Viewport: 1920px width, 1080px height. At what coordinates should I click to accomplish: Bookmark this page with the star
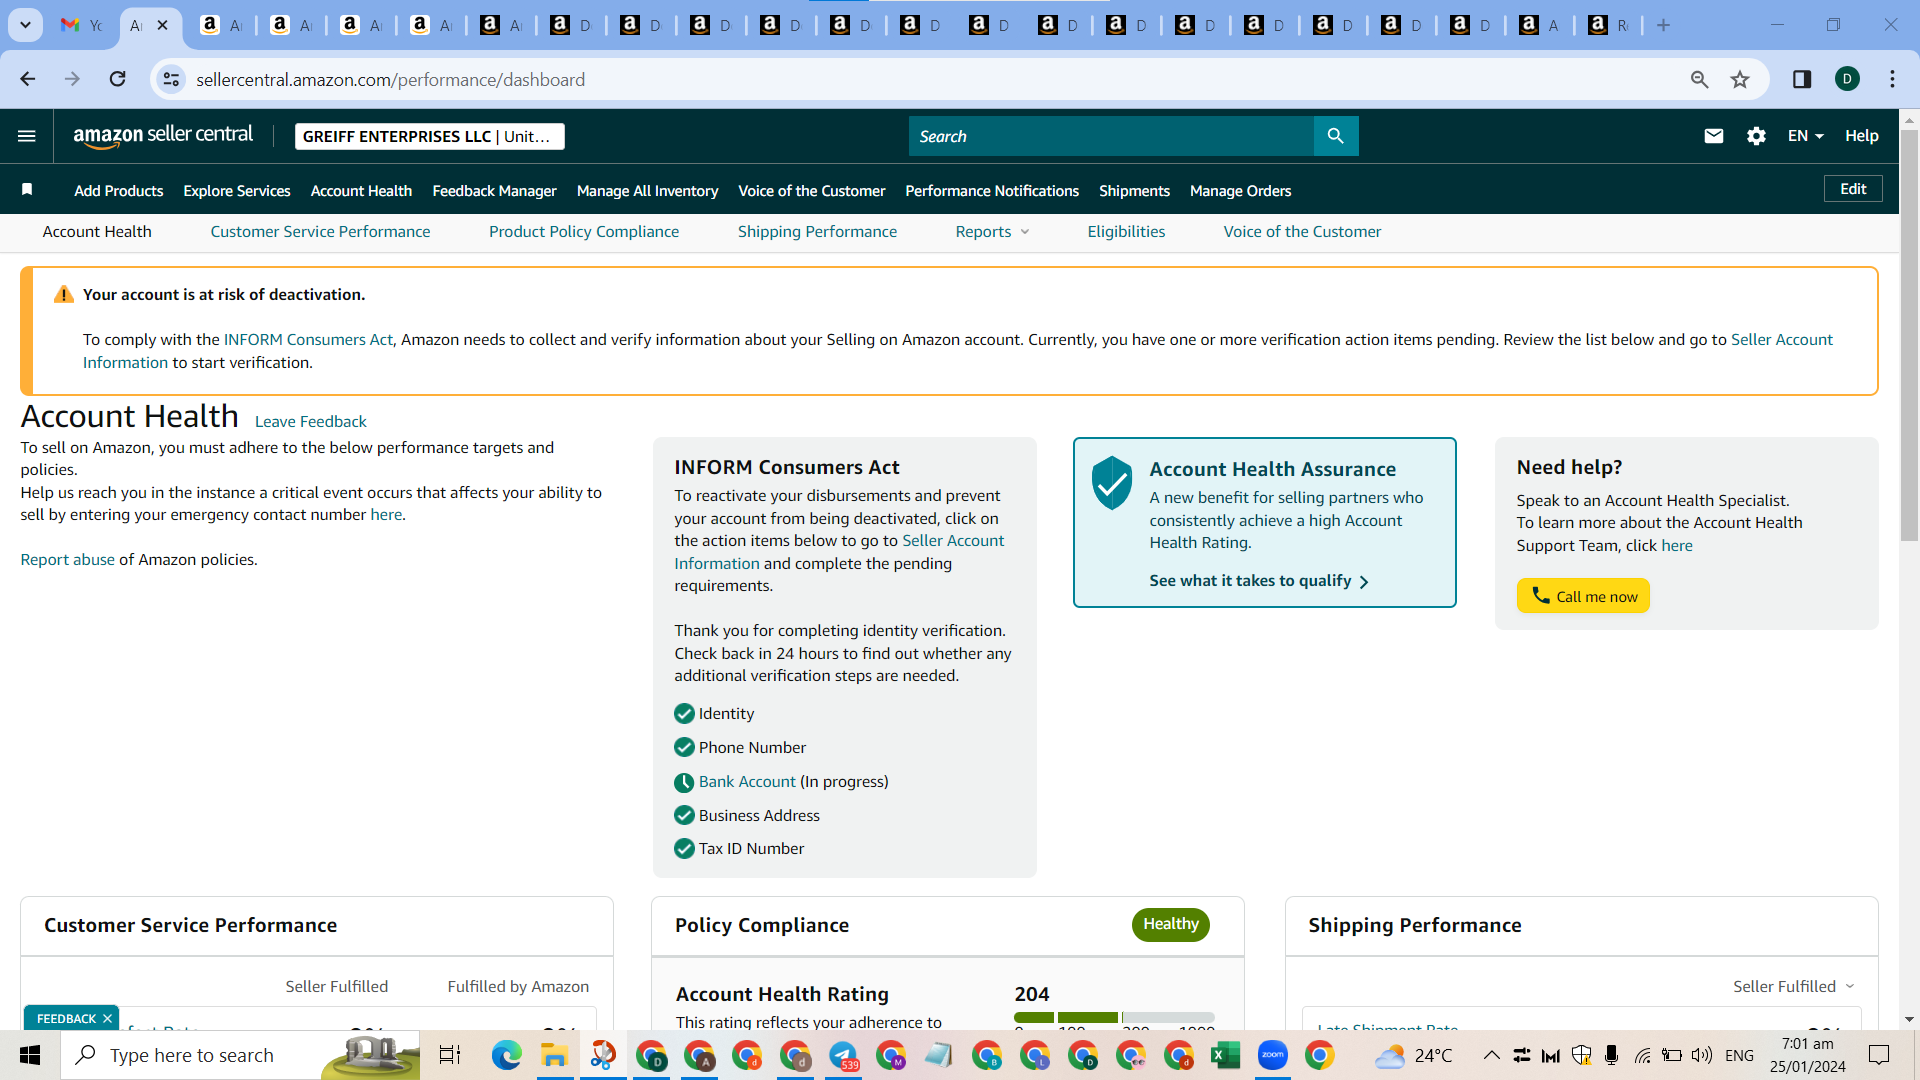[1740, 79]
